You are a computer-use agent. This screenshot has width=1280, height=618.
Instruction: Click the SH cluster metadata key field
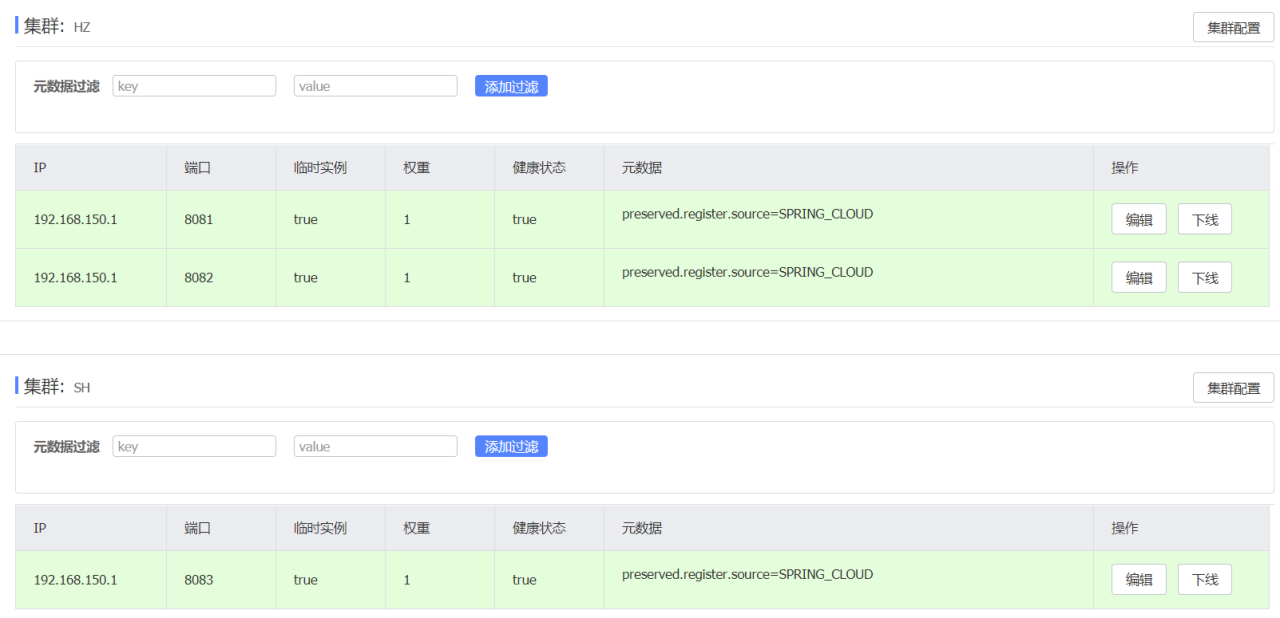194,446
